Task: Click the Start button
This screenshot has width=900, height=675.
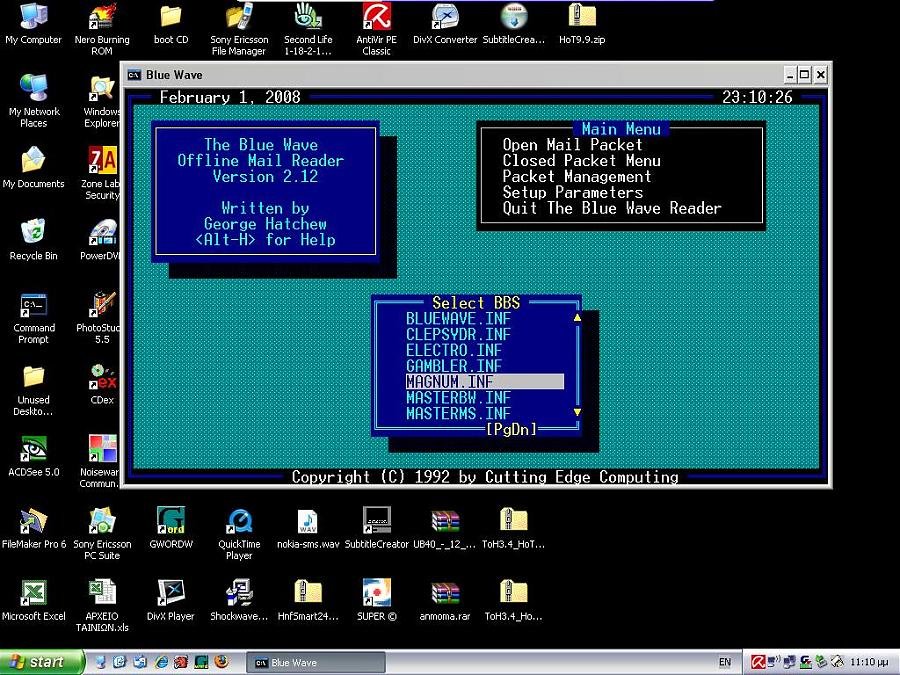Action: point(41,662)
